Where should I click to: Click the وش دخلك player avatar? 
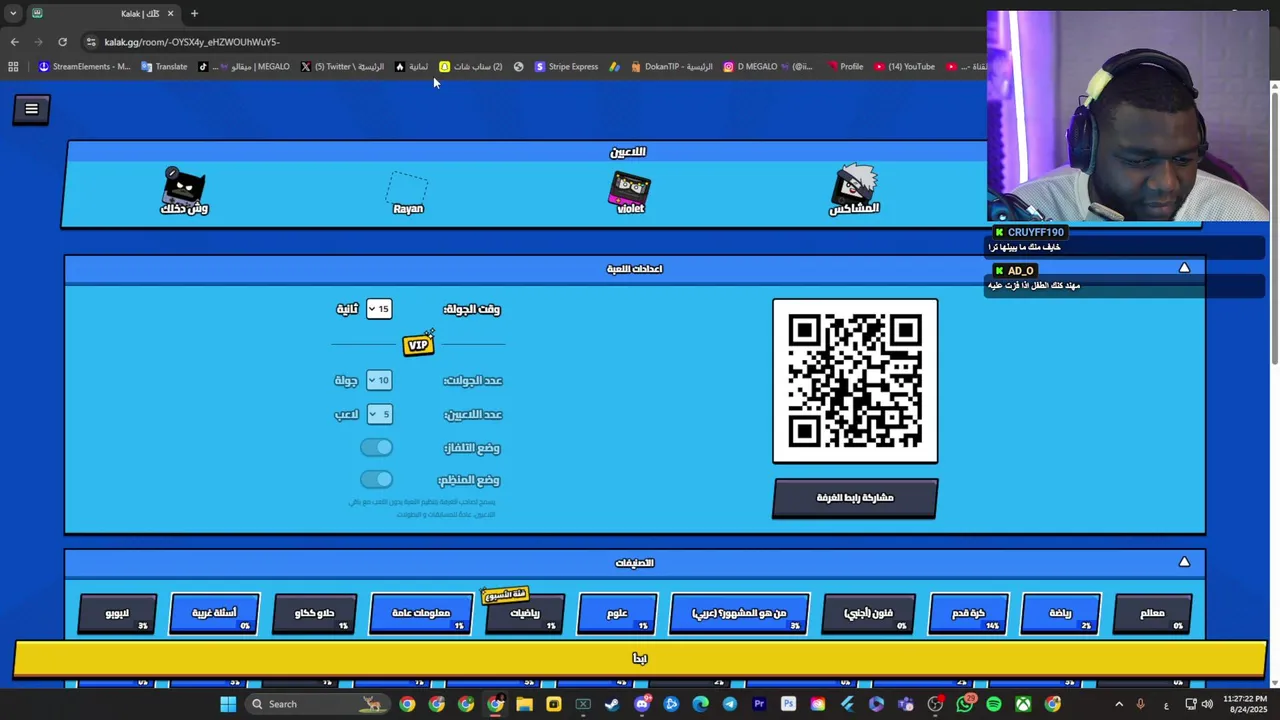(184, 190)
